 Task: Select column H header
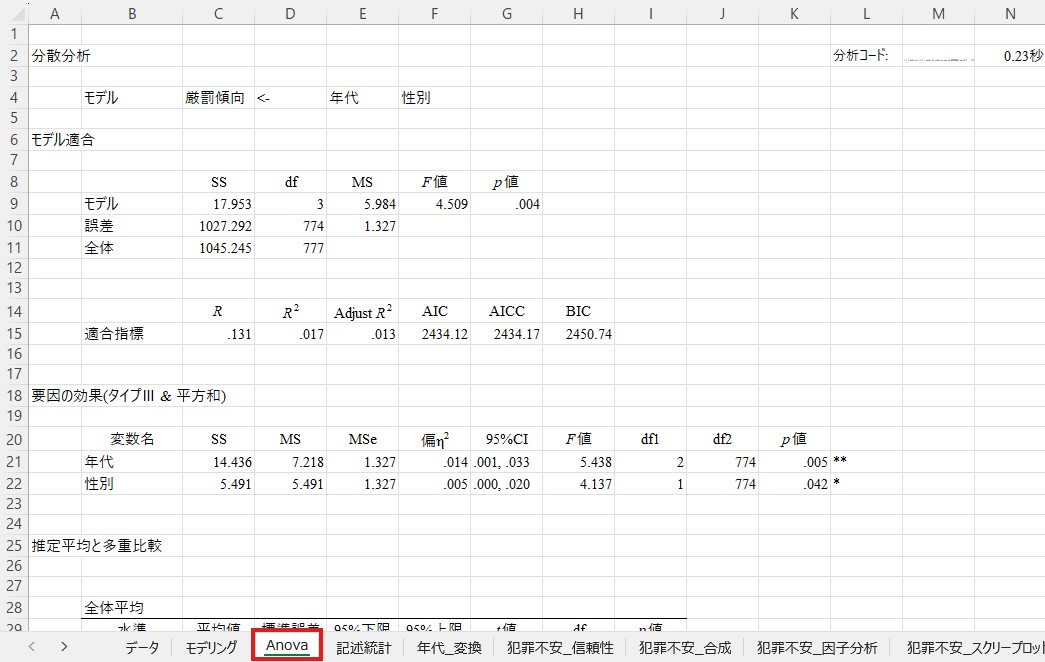point(578,12)
